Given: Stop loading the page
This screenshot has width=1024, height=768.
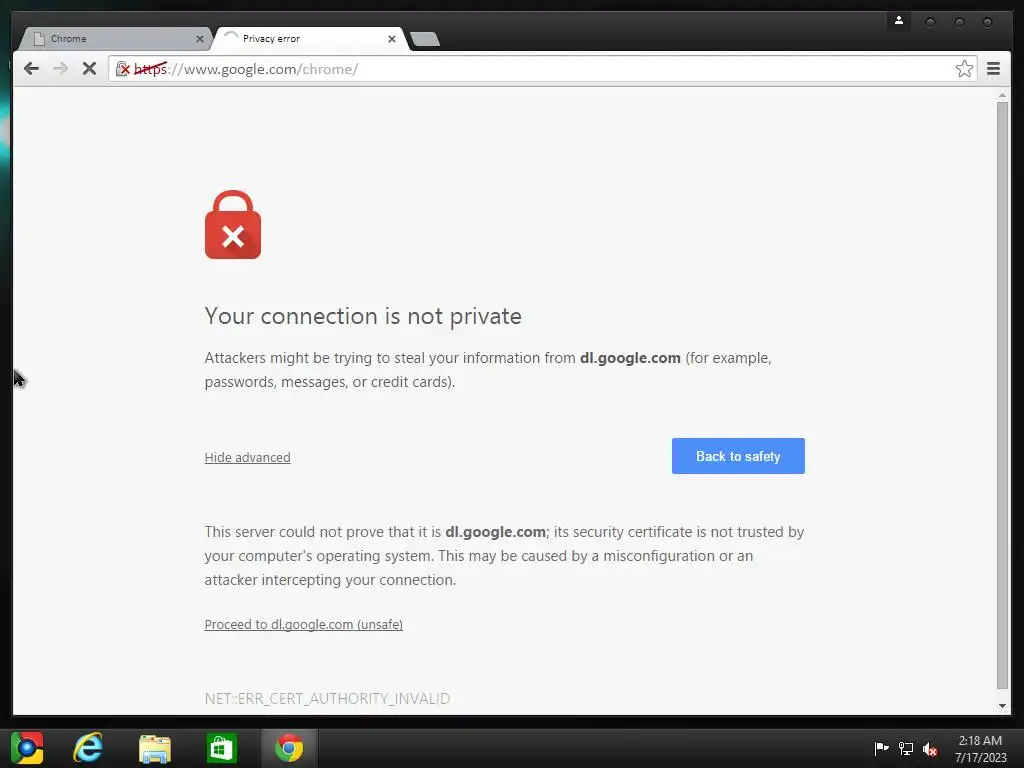Looking at the screenshot, I should point(89,69).
